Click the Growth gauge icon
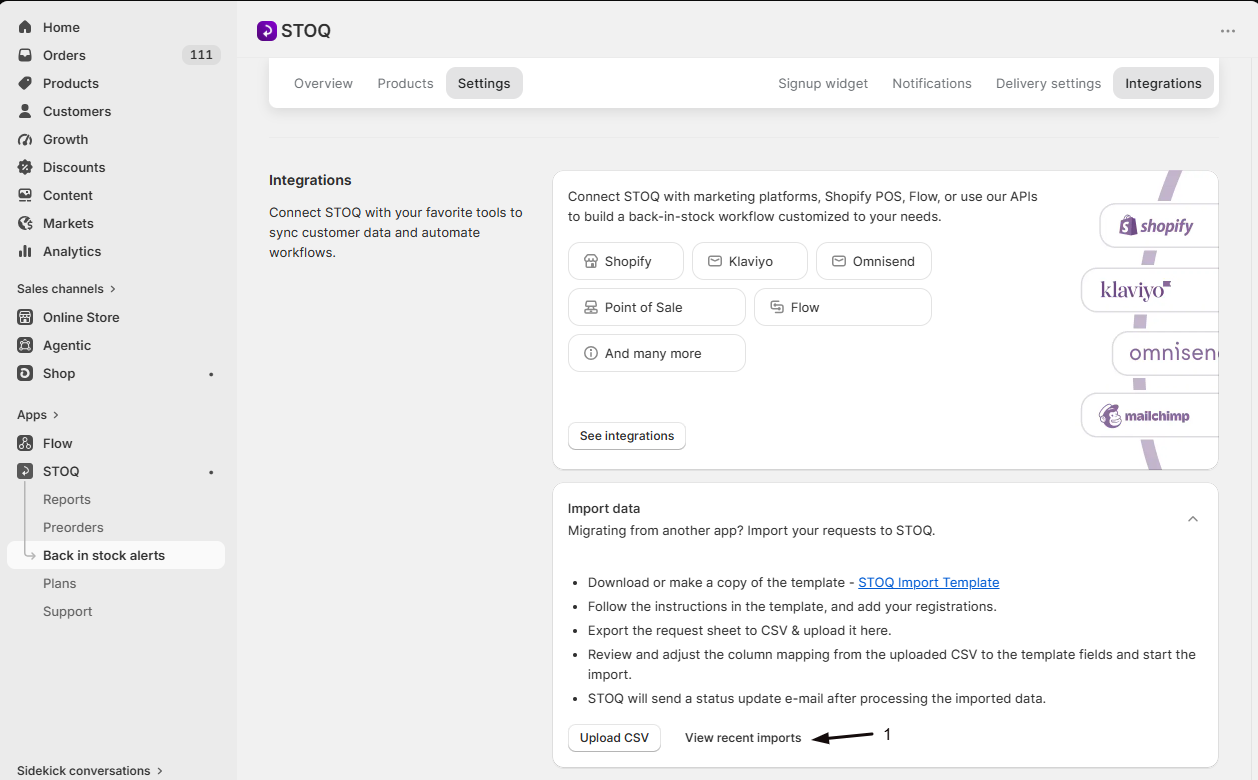This screenshot has width=1258, height=780. pos(25,139)
